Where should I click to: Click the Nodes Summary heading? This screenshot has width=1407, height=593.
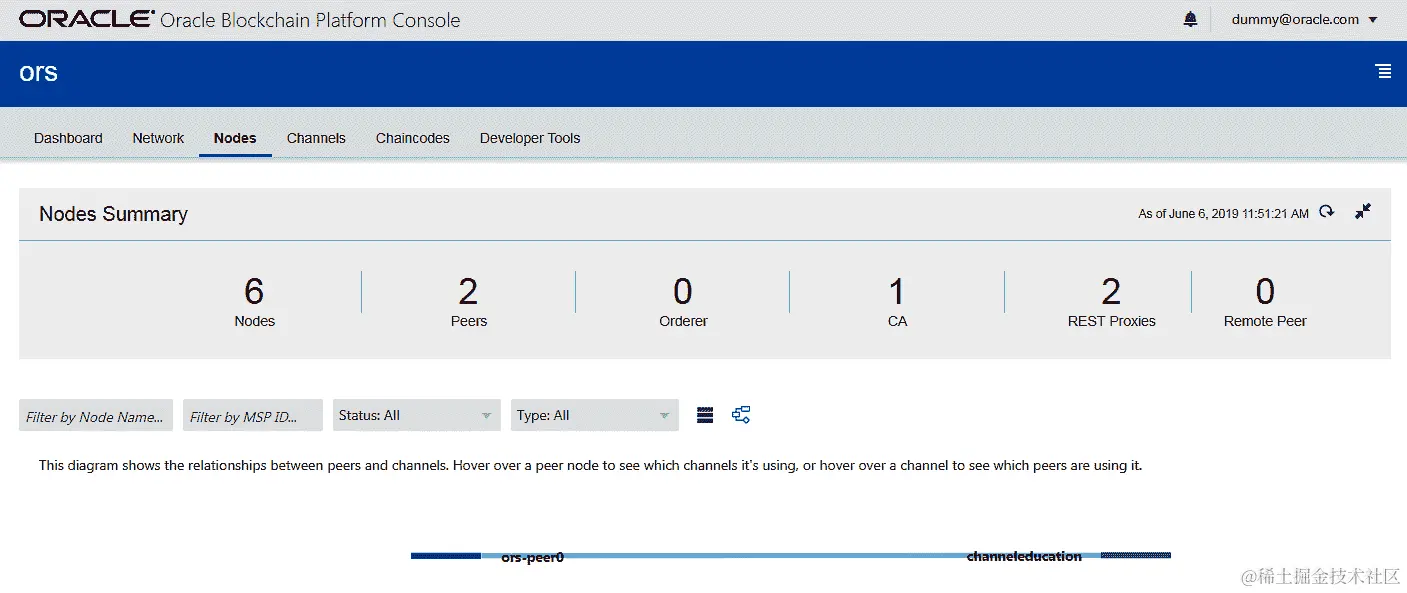[x=113, y=214]
